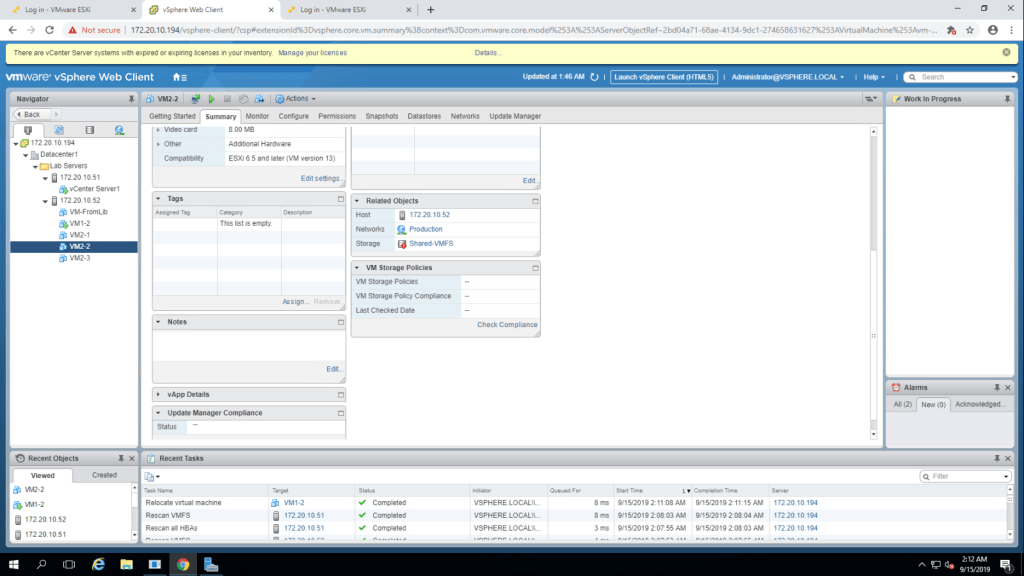Expand the Administrator@VSPHERE.LOCAL user menu
The image size is (1024, 576).
point(788,77)
